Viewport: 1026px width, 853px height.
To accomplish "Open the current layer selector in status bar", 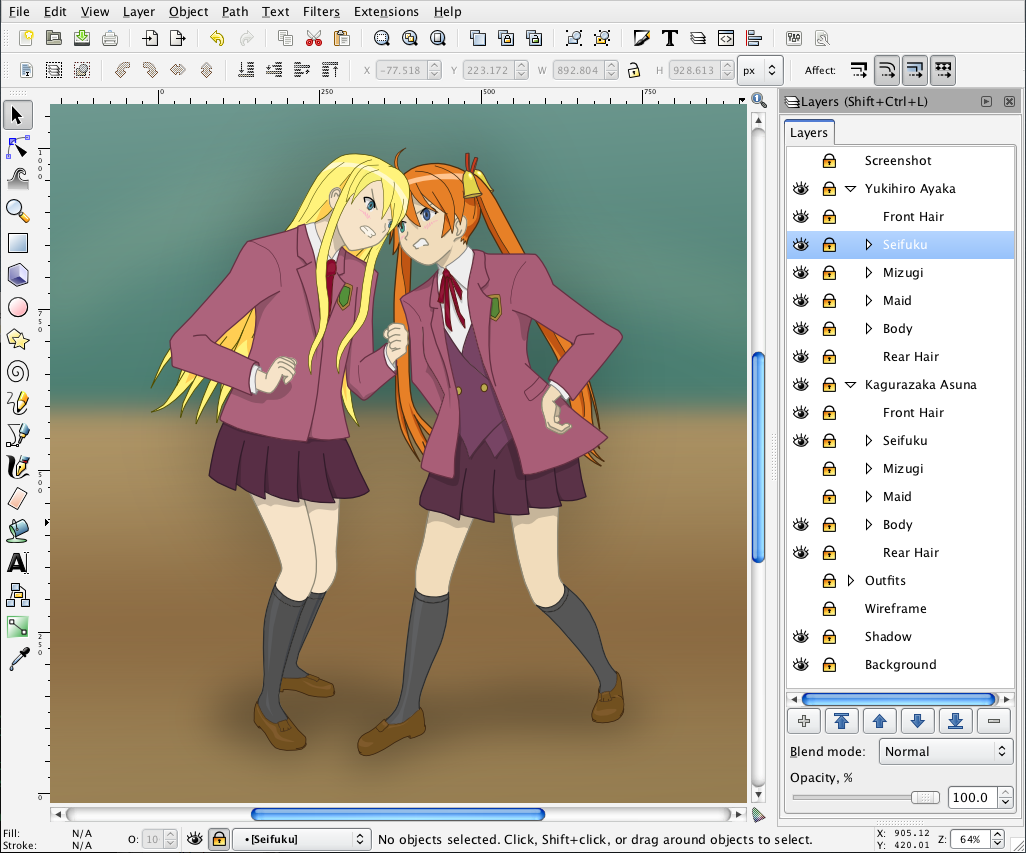I will click(300, 839).
